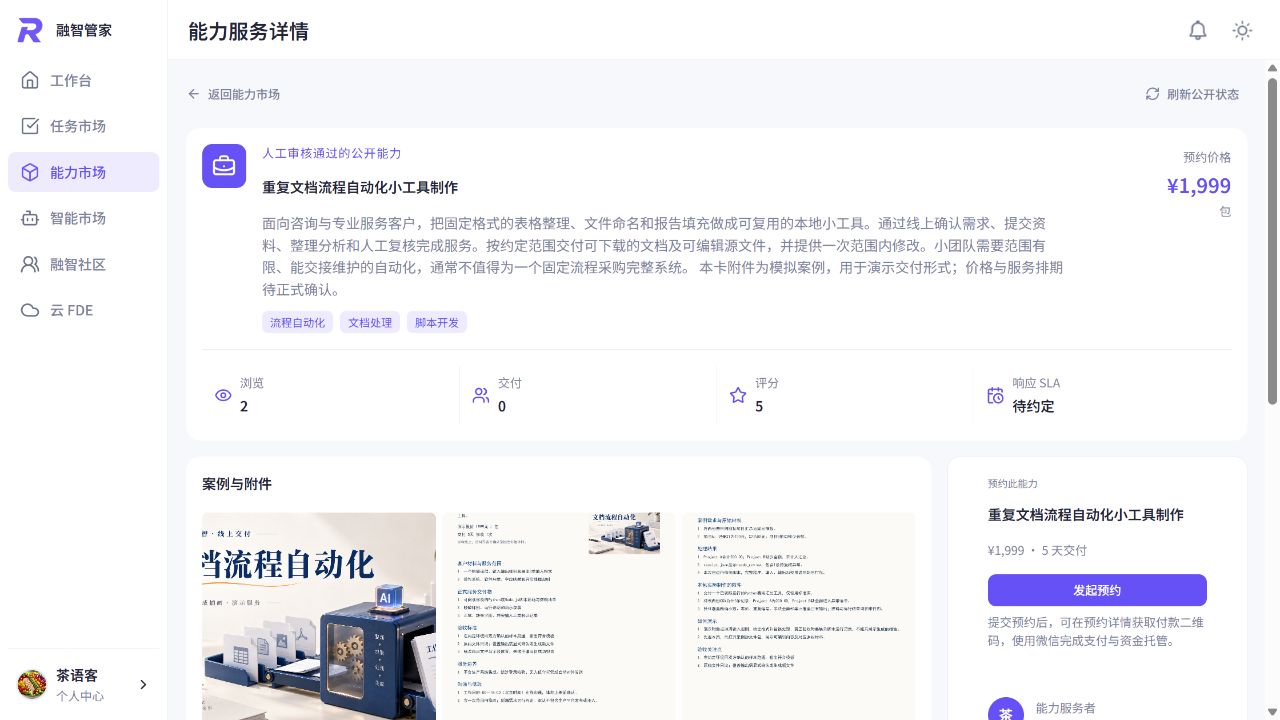Click the eye icon beside 浏览
Image resolution: width=1280 pixels, height=720 pixels.
point(223,395)
